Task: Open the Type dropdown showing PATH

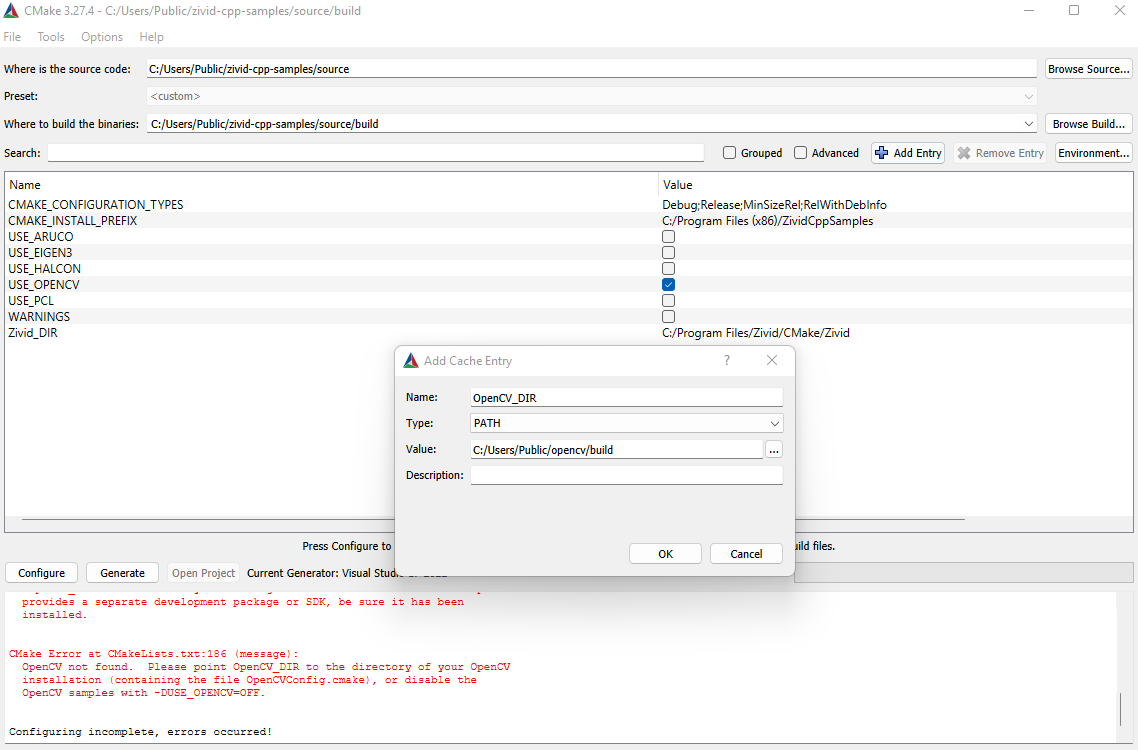Action: [626, 423]
